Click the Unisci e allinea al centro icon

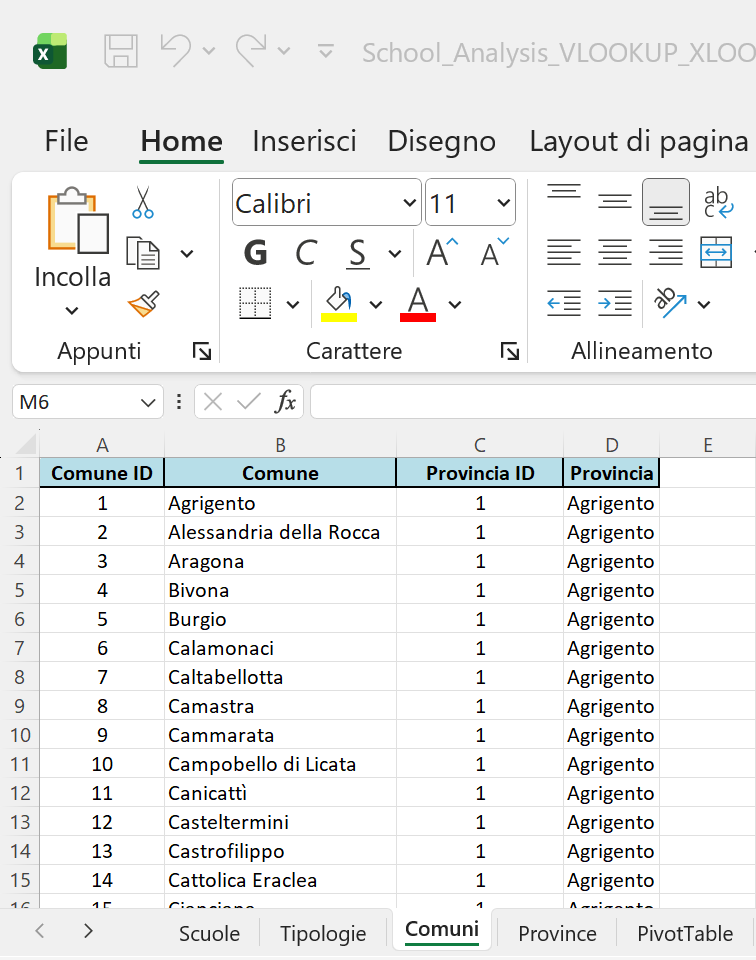click(x=716, y=252)
